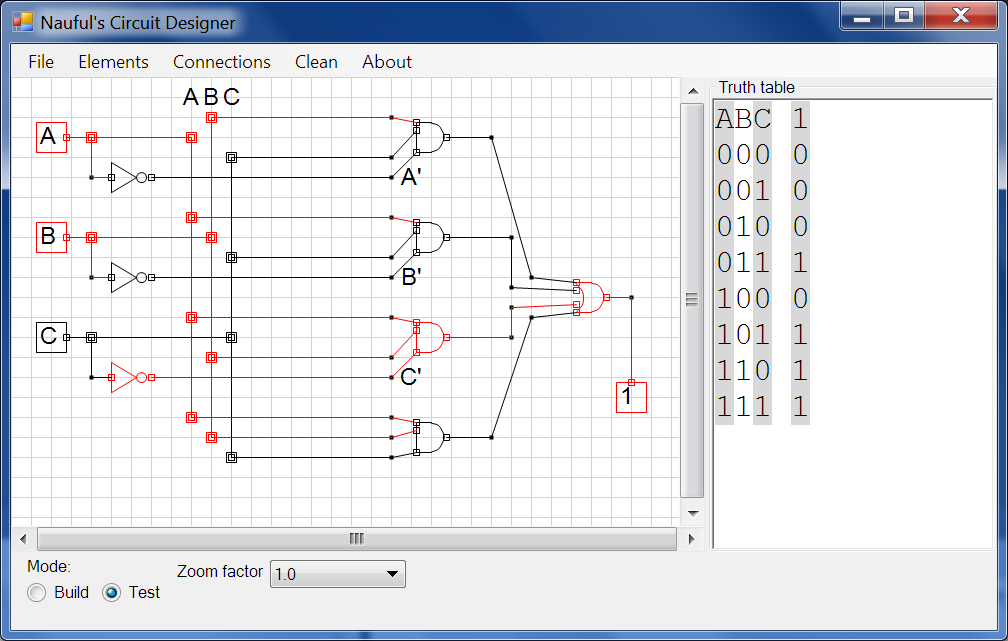Image resolution: width=1008 pixels, height=641 pixels.
Task: Open the About menu
Action: pyautogui.click(x=386, y=62)
